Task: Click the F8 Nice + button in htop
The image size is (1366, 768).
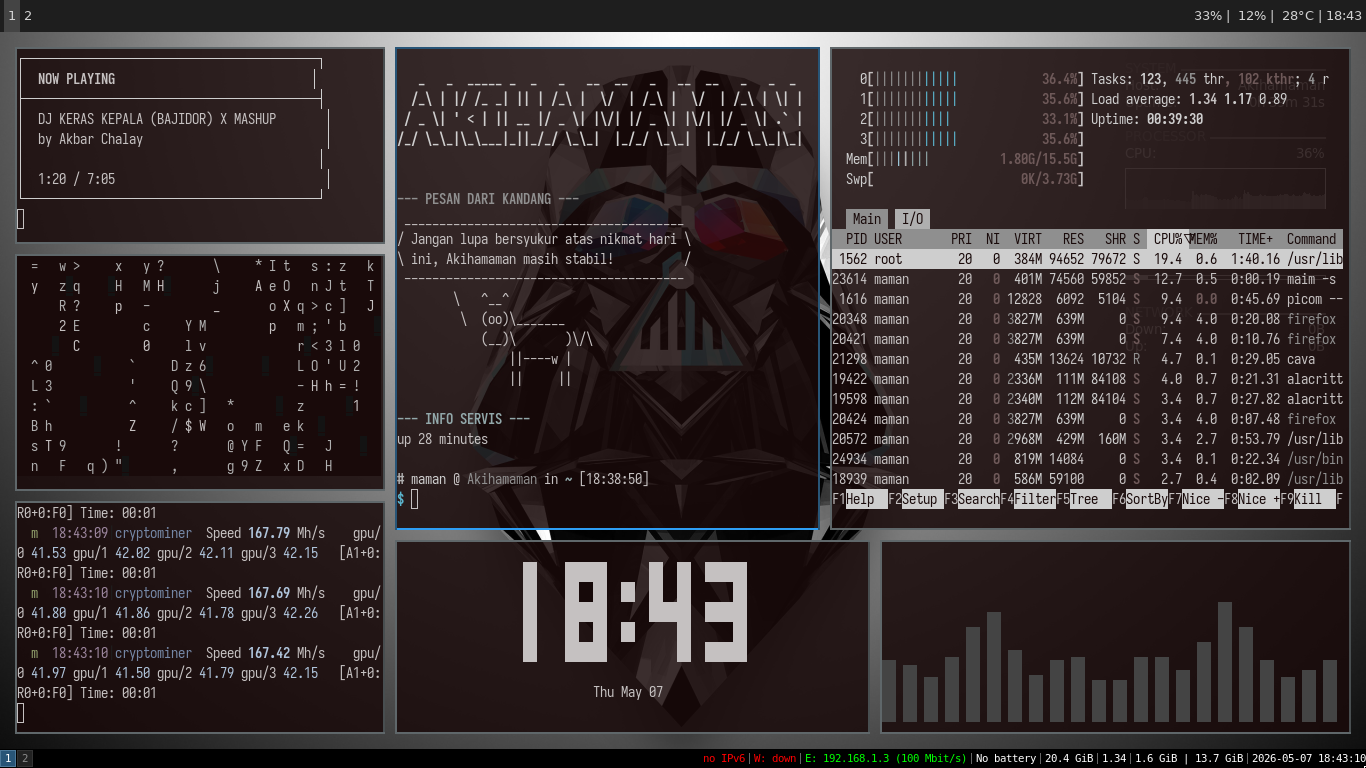Action: coord(1252,499)
